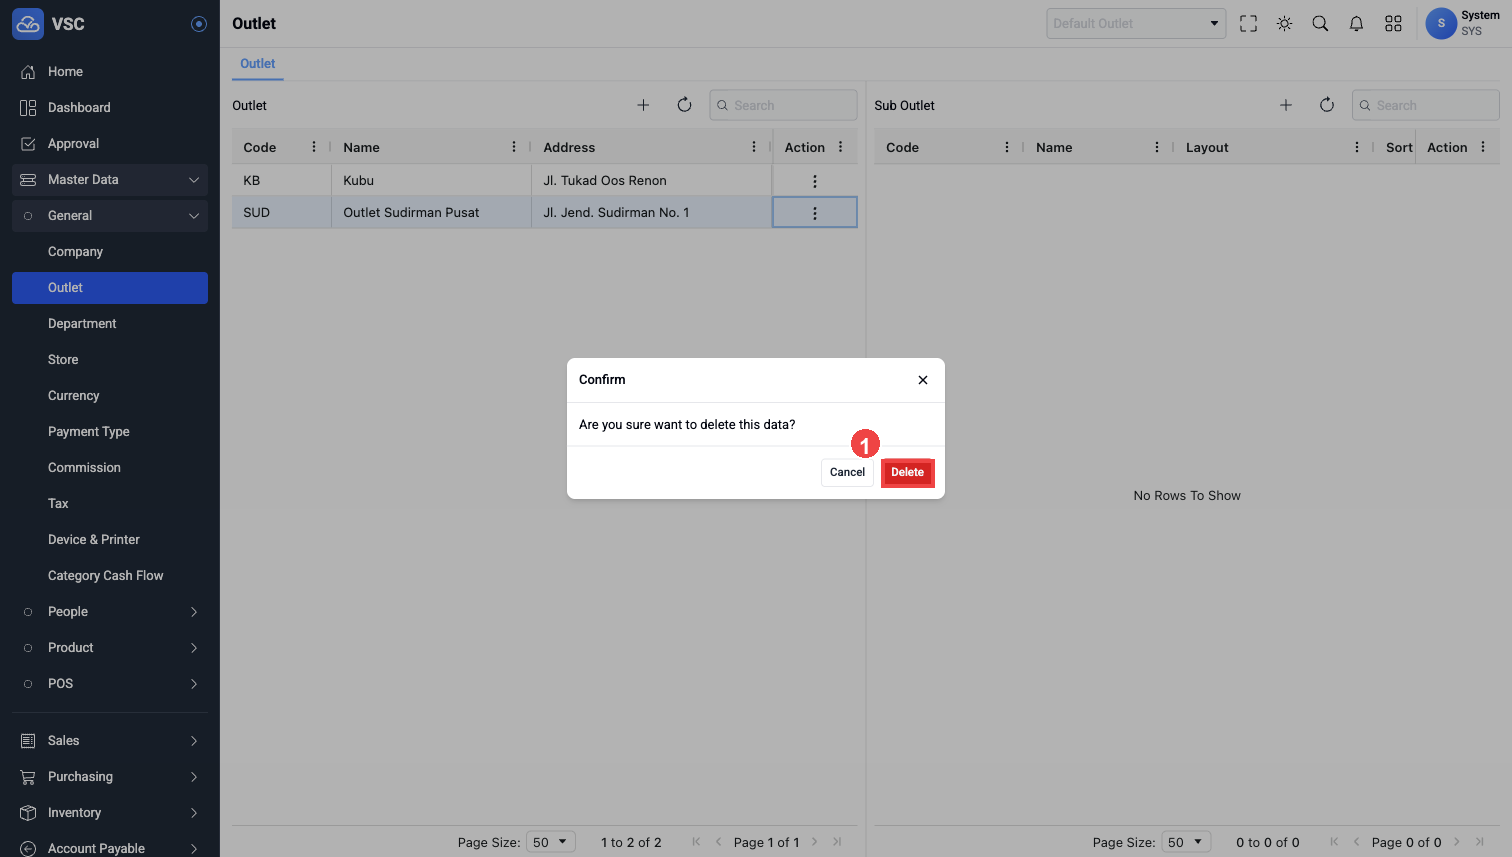Click the fullscreen toggle icon

(1248, 24)
